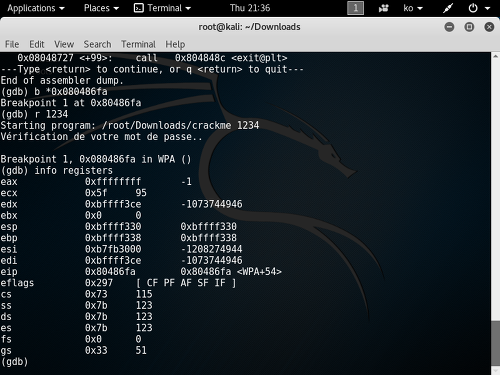Click '---Type <return> to continue' line
Image resolution: width=500 pixels, height=375 pixels.
152,69
